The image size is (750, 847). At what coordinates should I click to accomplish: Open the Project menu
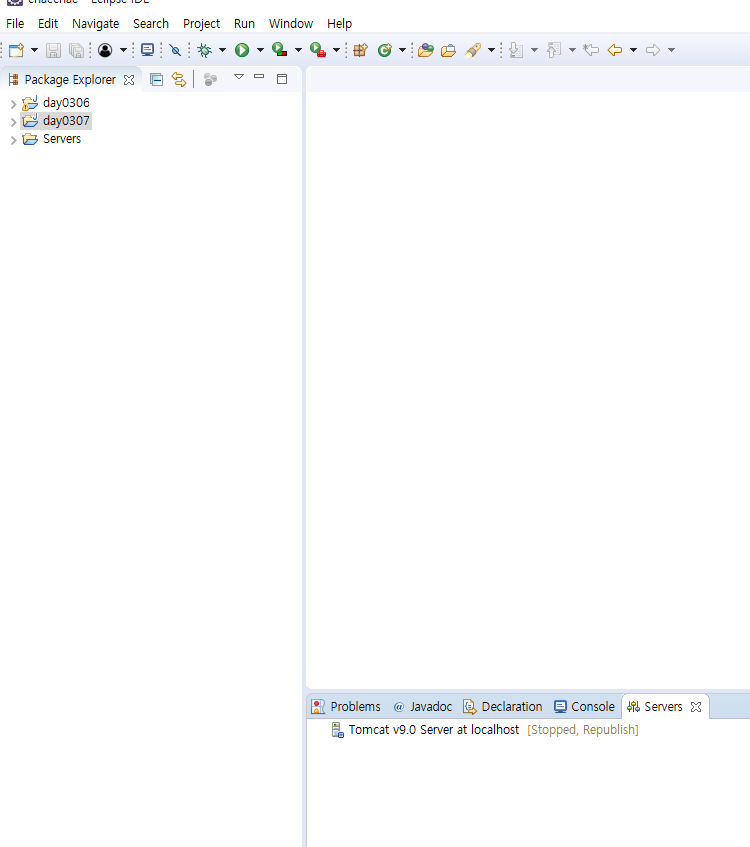(202, 24)
